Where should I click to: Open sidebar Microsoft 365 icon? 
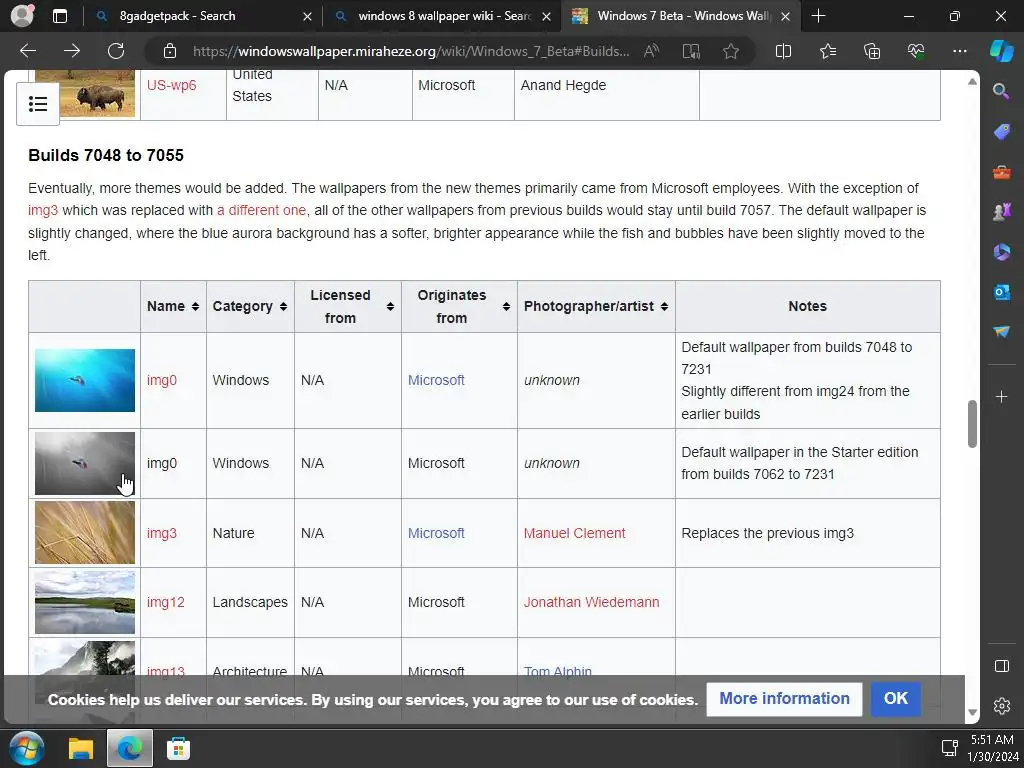click(x=1001, y=252)
